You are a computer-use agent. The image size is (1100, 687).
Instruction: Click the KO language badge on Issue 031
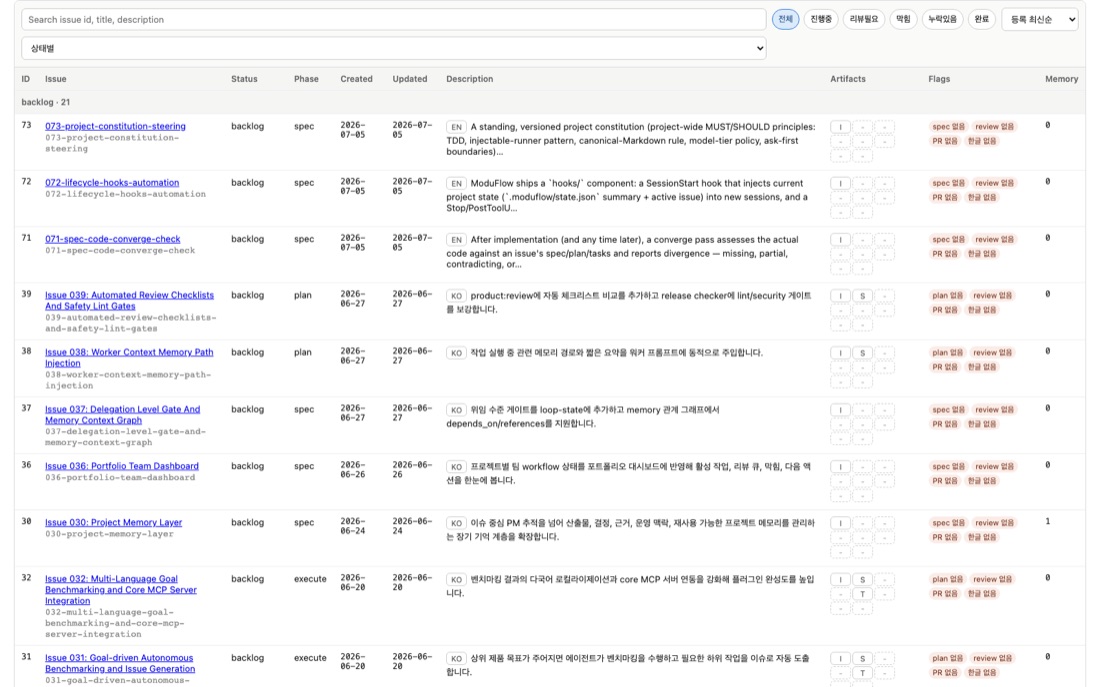click(456, 659)
